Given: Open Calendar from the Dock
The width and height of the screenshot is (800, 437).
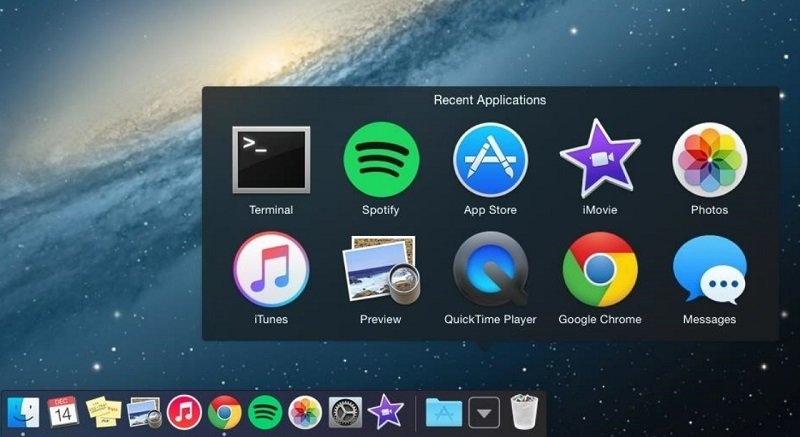Looking at the screenshot, I should click(x=63, y=411).
